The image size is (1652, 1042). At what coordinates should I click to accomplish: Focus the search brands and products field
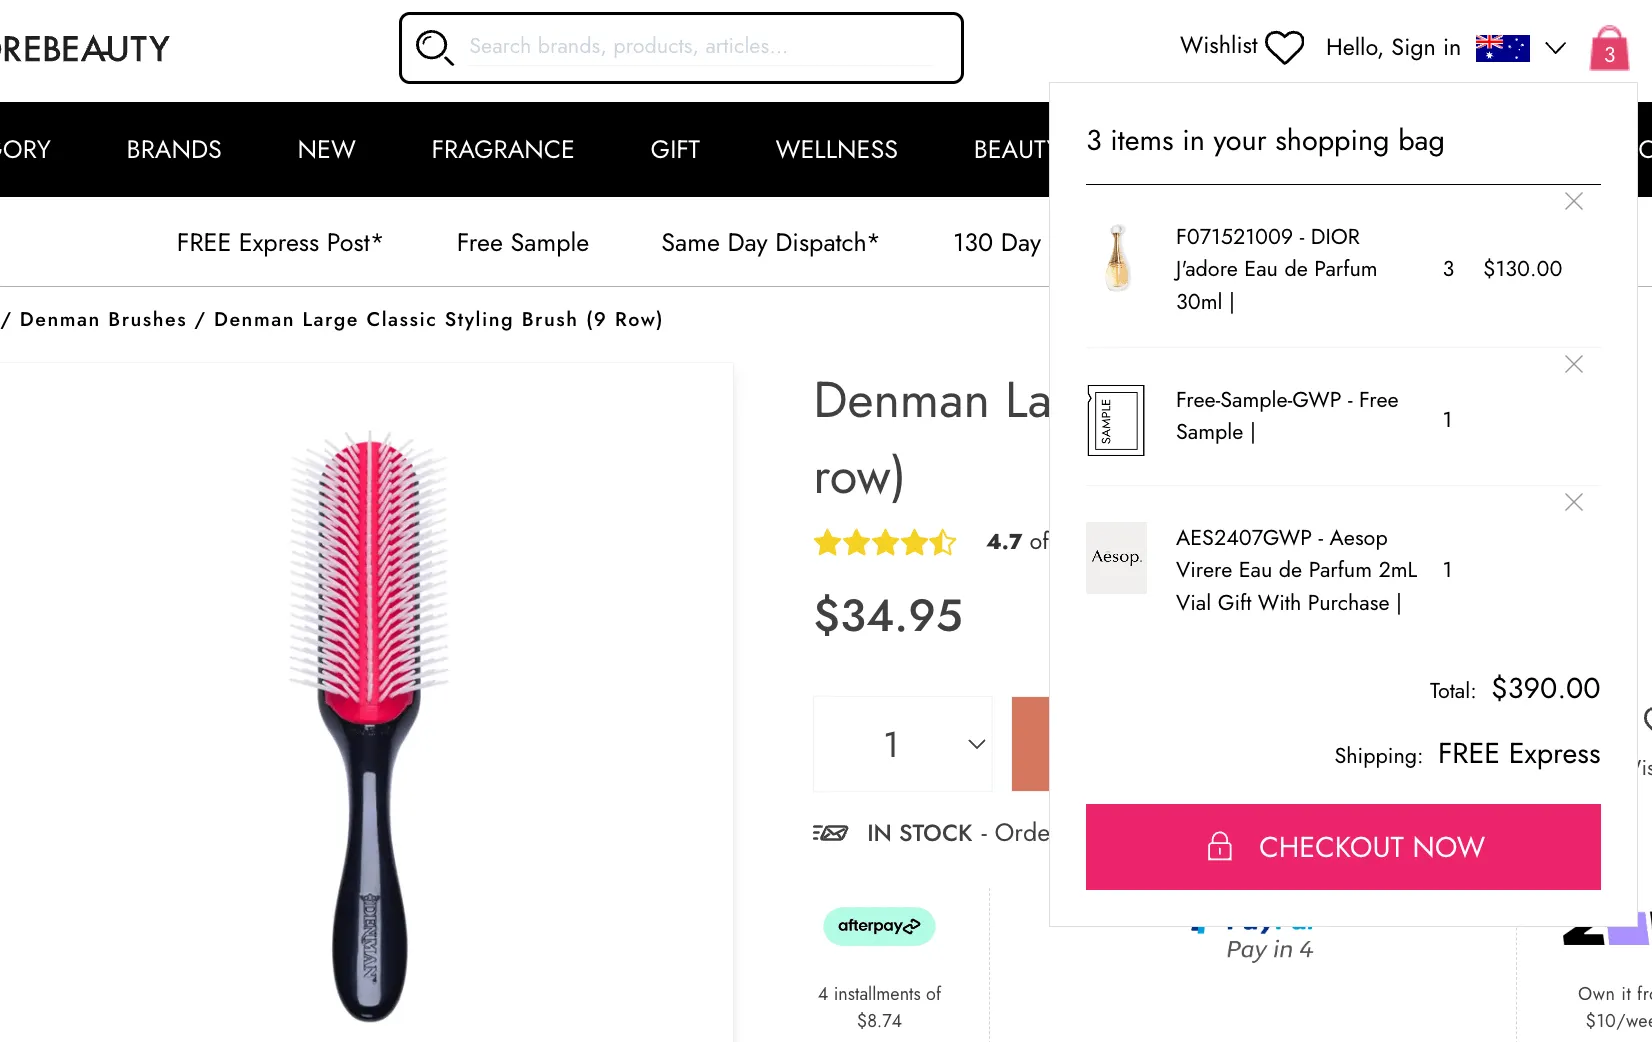coord(700,47)
